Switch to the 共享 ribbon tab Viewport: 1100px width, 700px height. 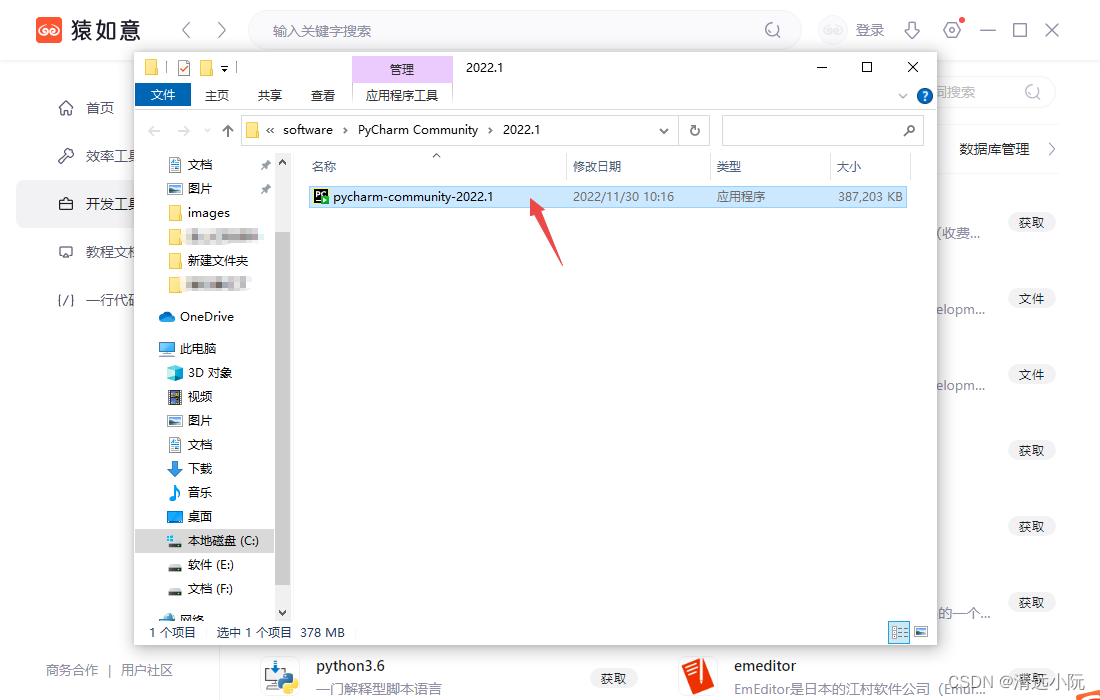(x=269, y=95)
